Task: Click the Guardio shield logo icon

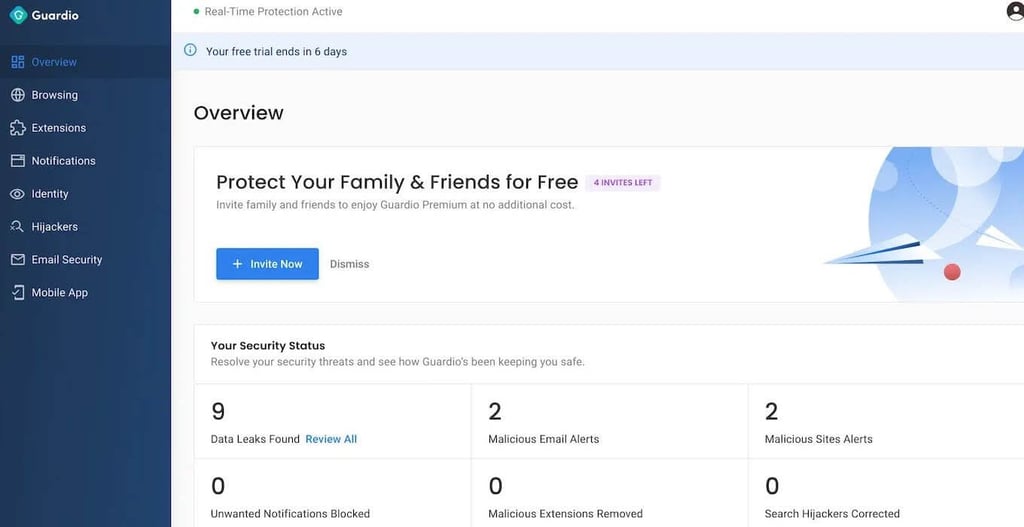Action: tap(18, 15)
